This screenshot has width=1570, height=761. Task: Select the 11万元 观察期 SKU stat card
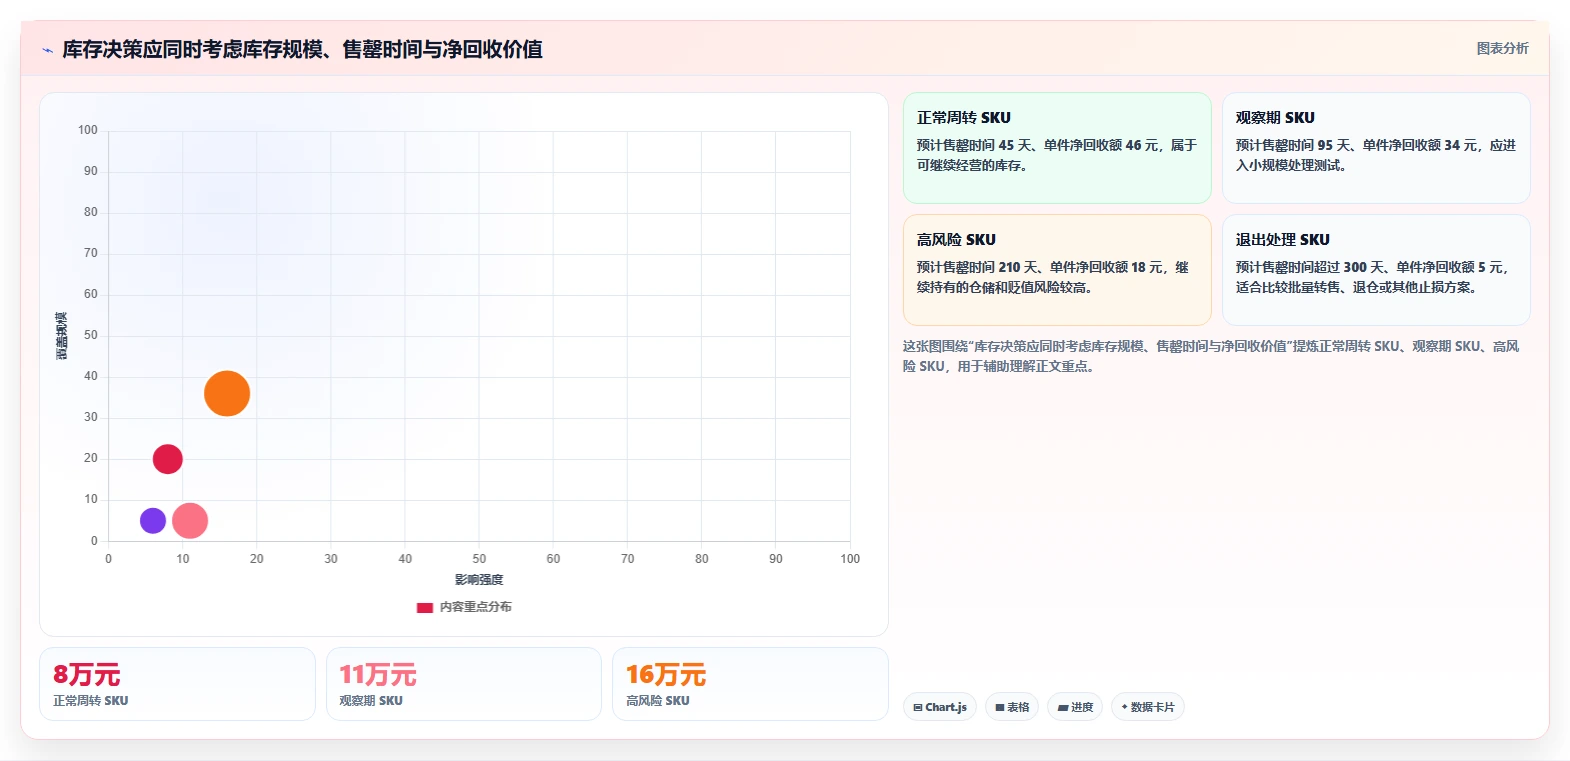click(464, 684)
